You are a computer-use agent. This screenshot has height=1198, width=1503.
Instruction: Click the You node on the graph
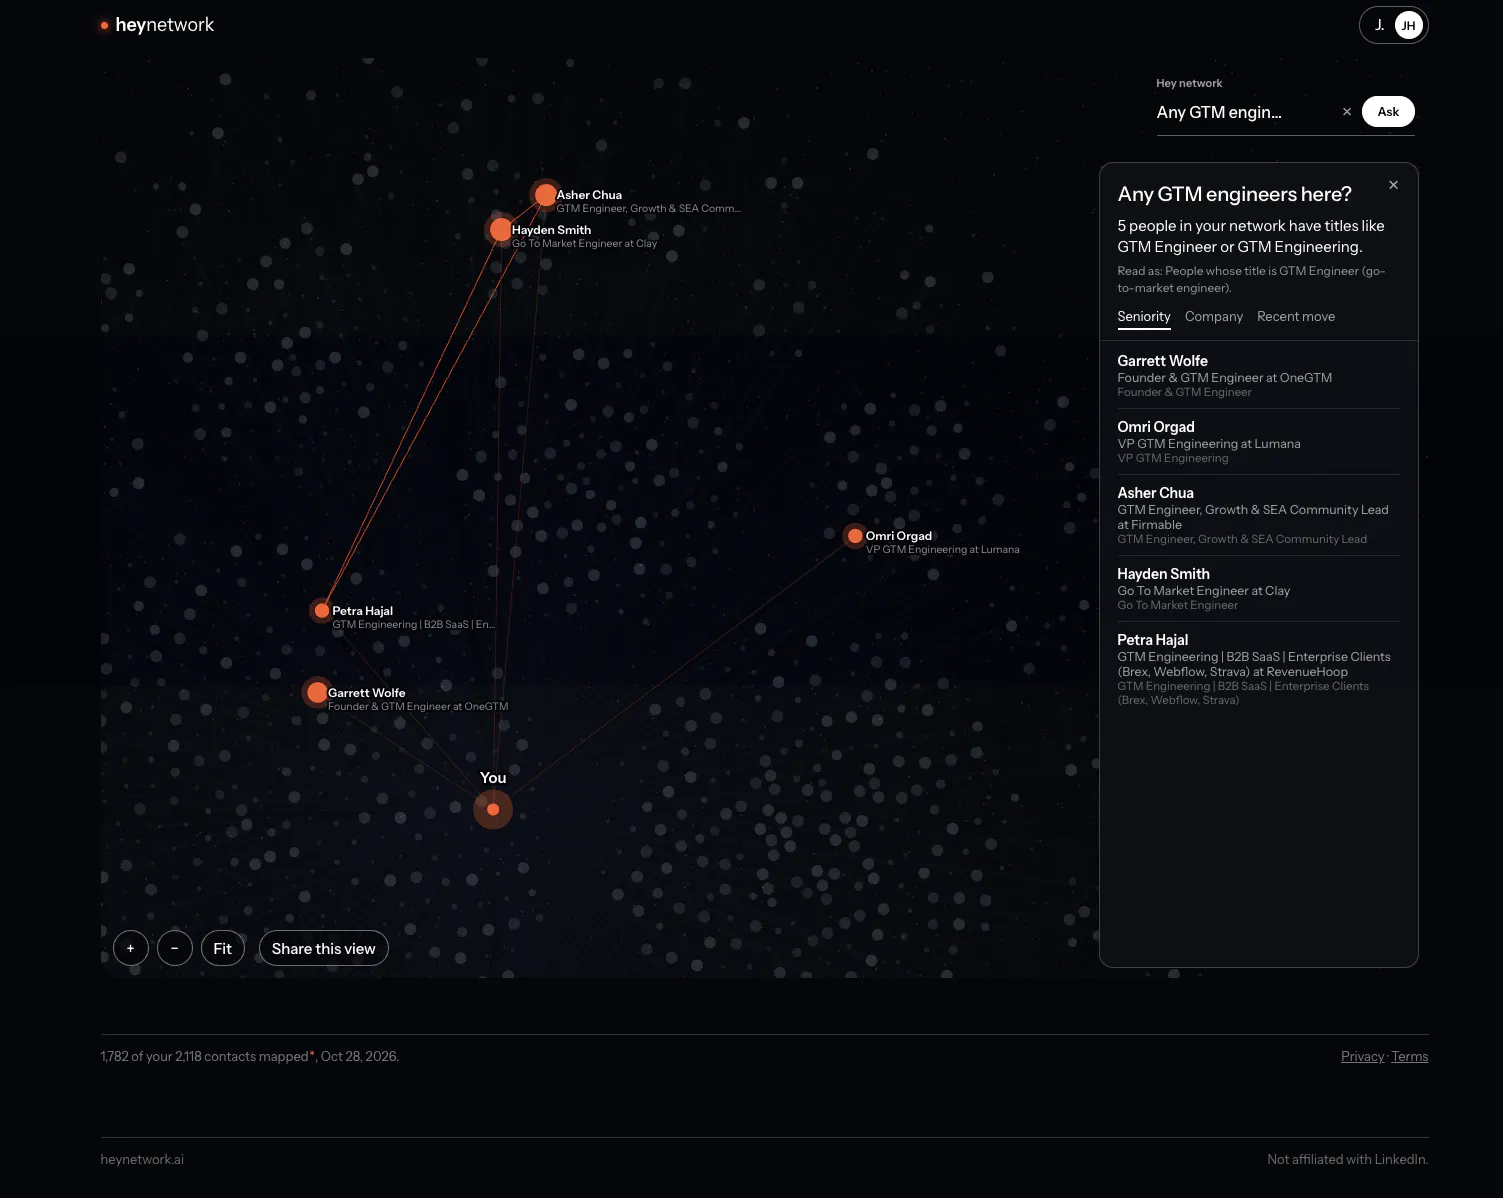pyautogui.click(x=493, y=809)
